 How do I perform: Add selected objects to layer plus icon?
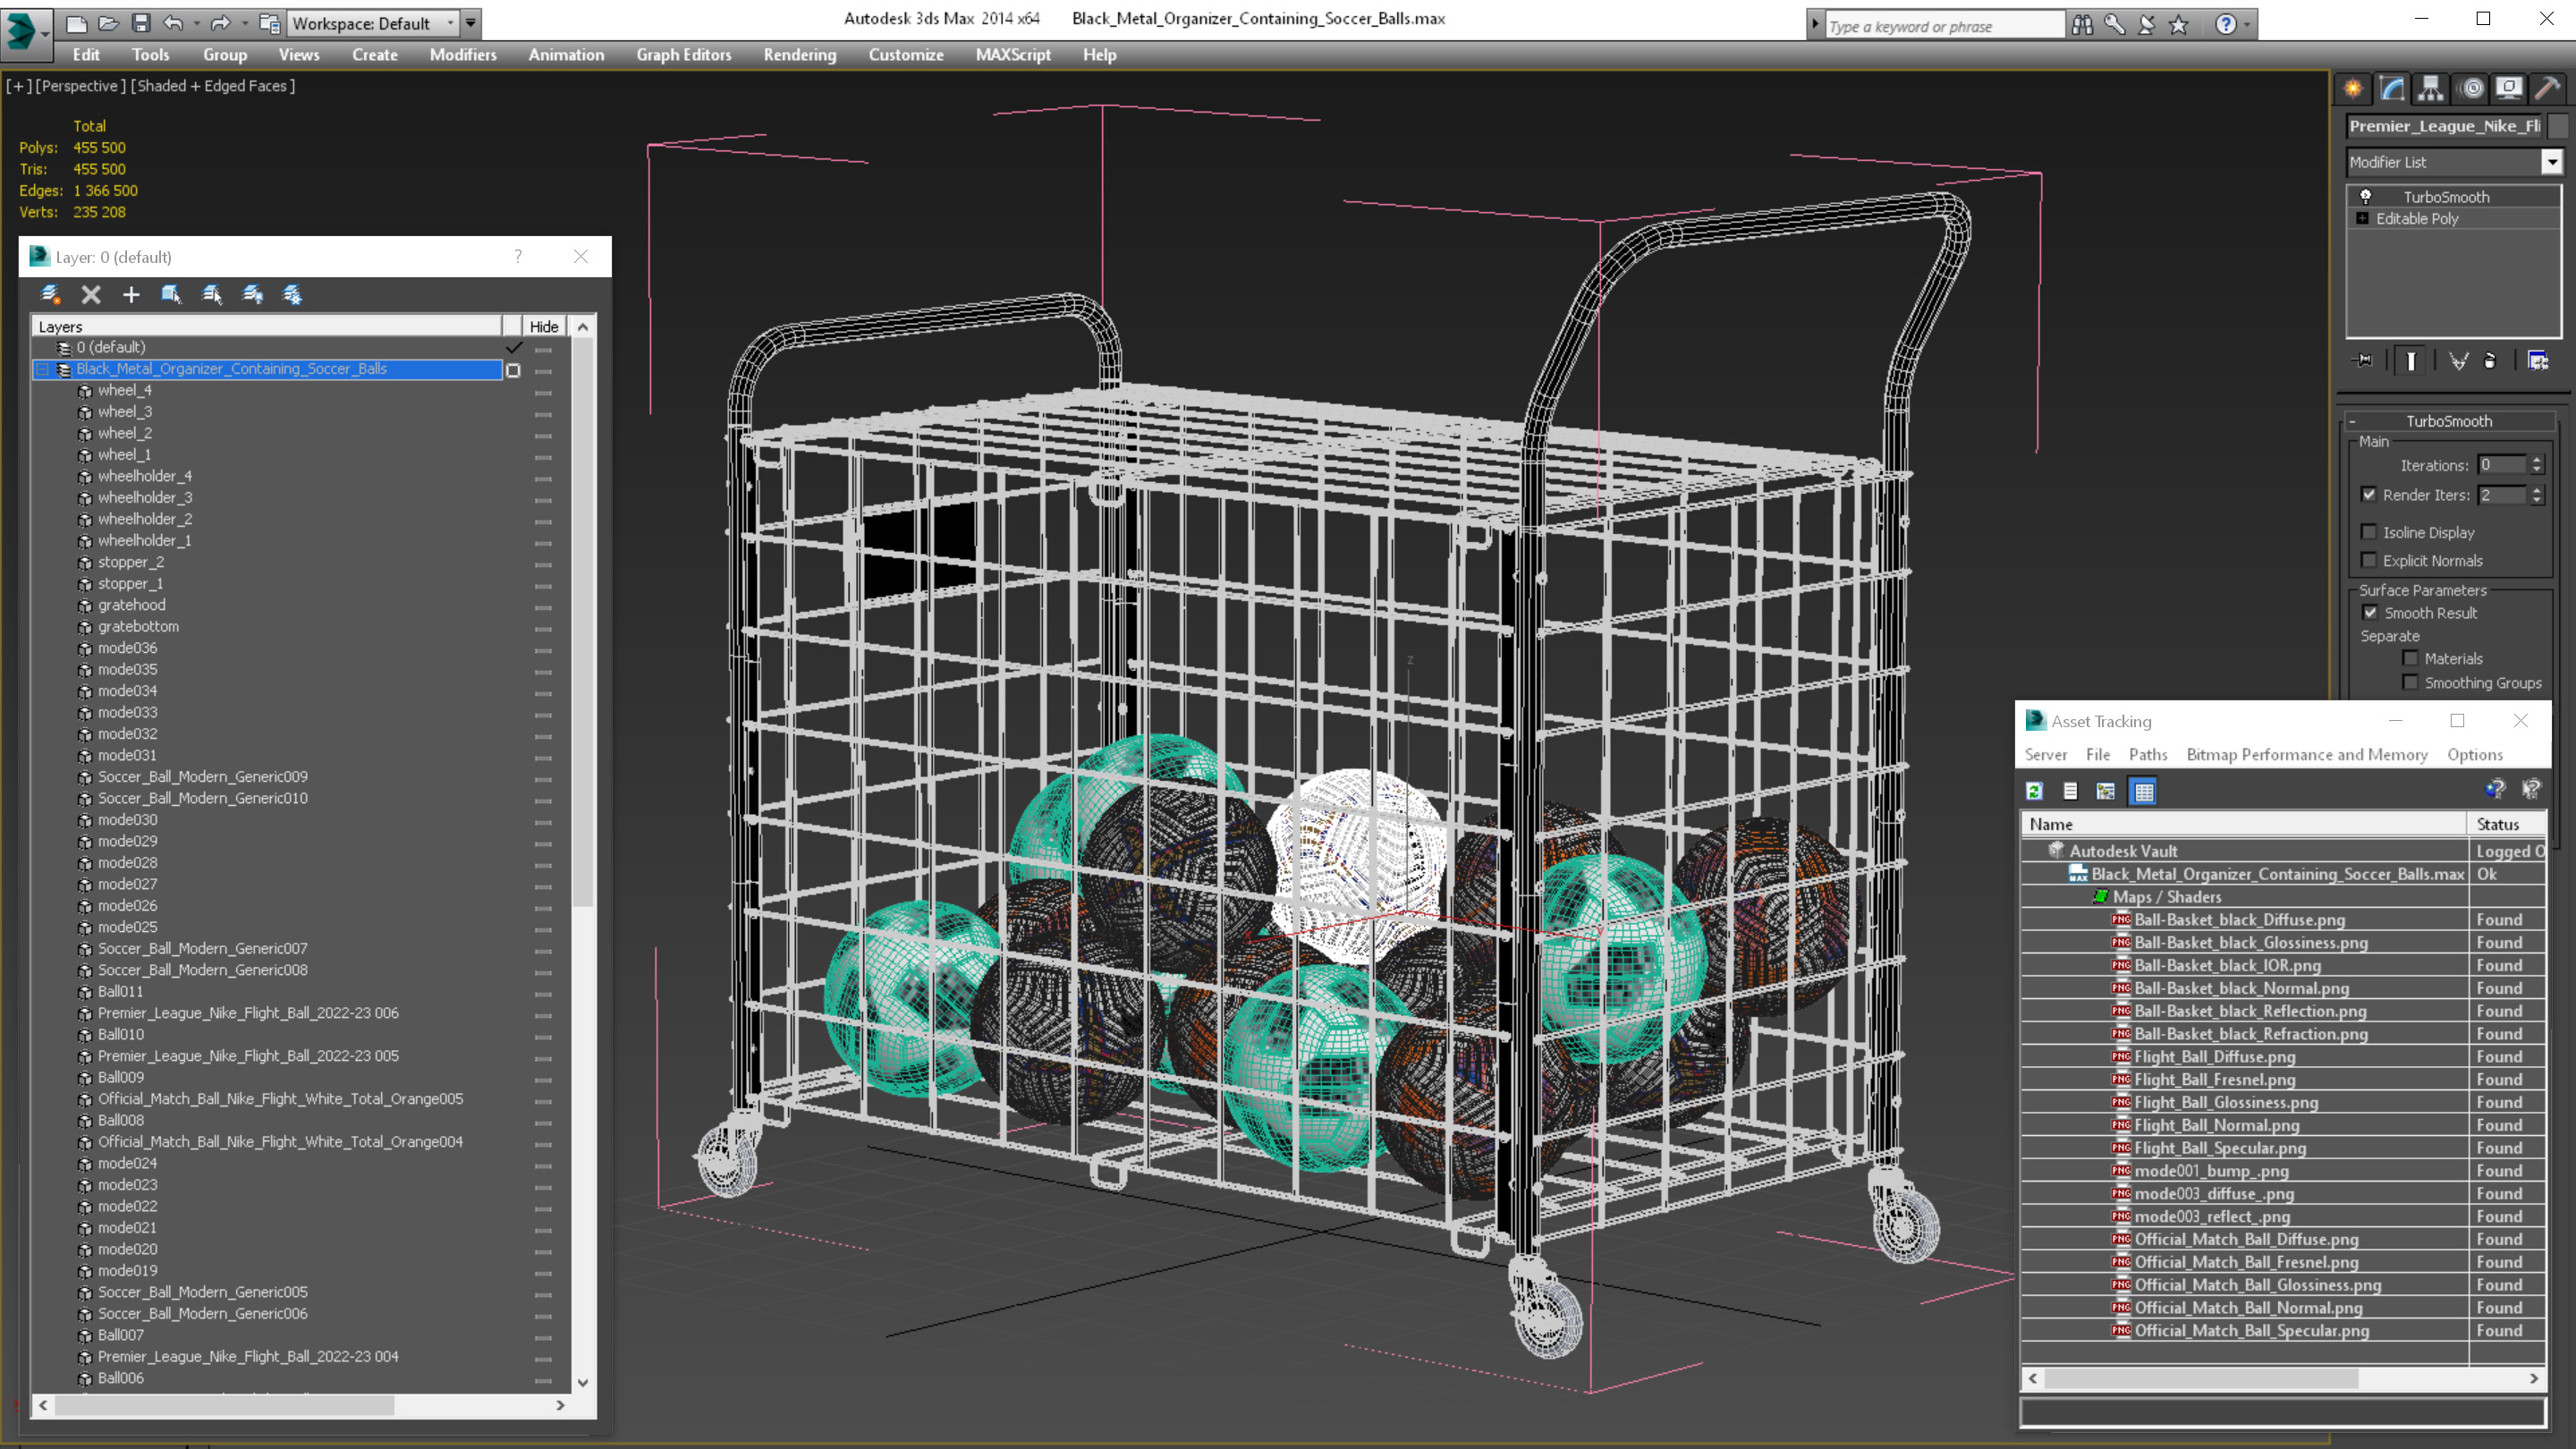[x=131, y=294]
